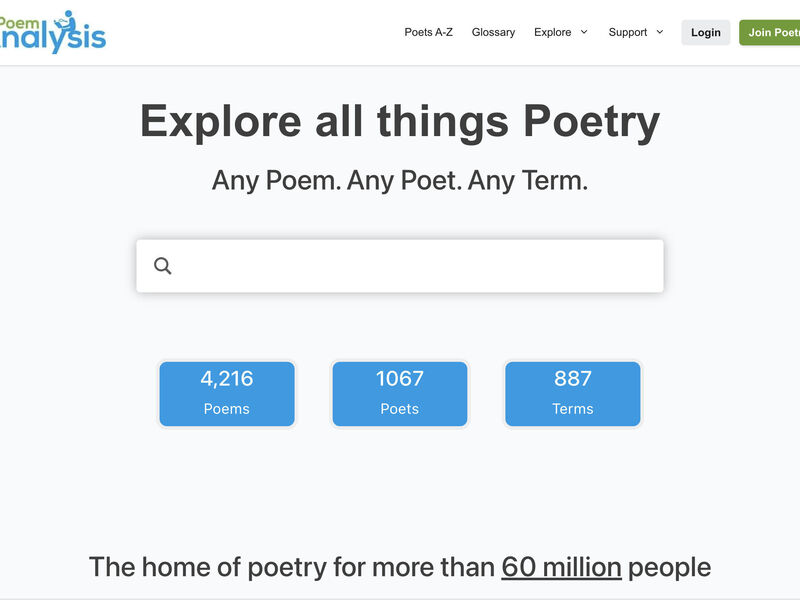Screen dimensions: 800x600
Task: Click the underlined 60 million link
Action: [561, 566]
